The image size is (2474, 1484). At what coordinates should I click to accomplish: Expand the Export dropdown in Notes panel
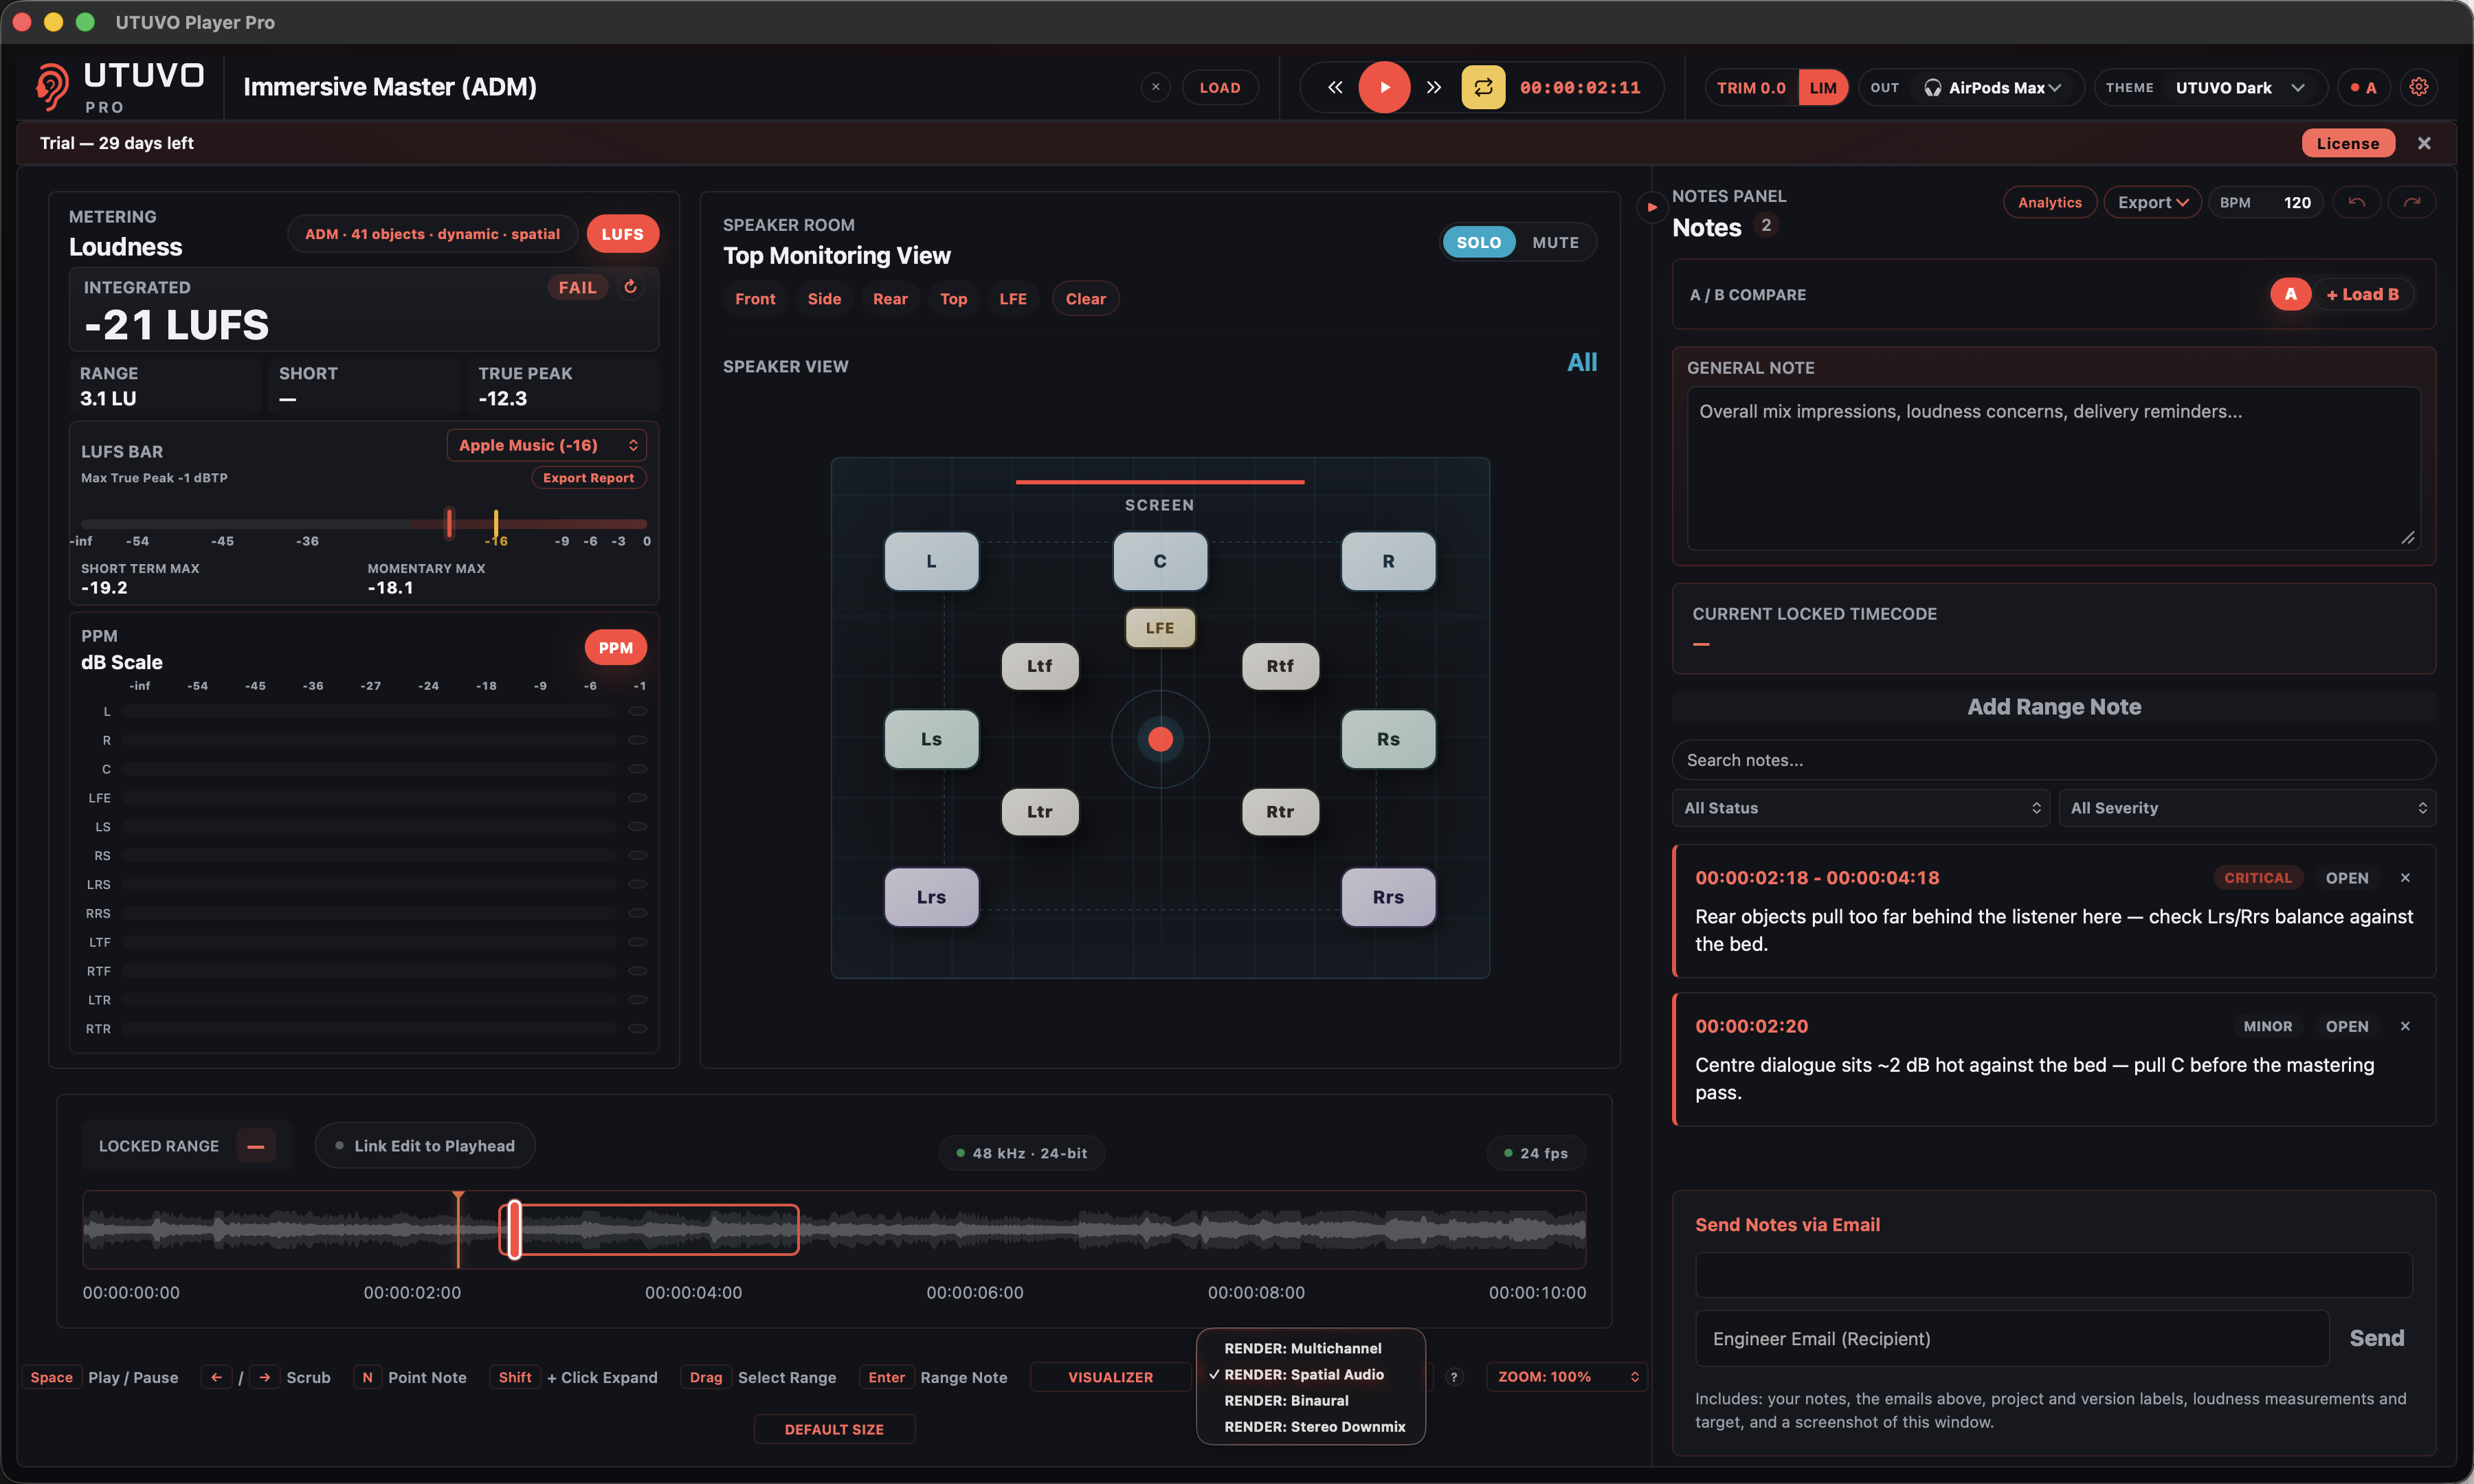(x=2152, y=202)
